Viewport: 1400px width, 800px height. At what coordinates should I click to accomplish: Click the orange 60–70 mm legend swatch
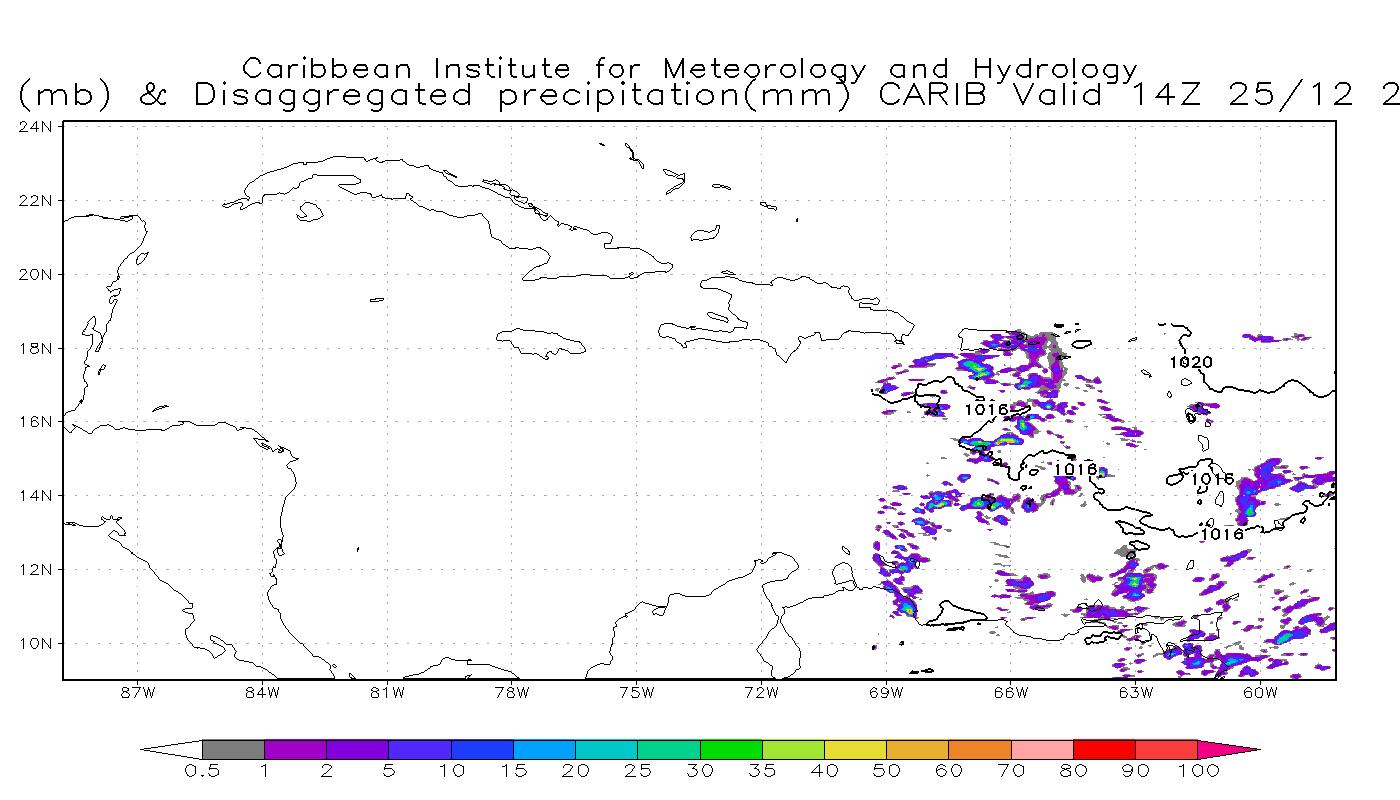tap(979, 749)
